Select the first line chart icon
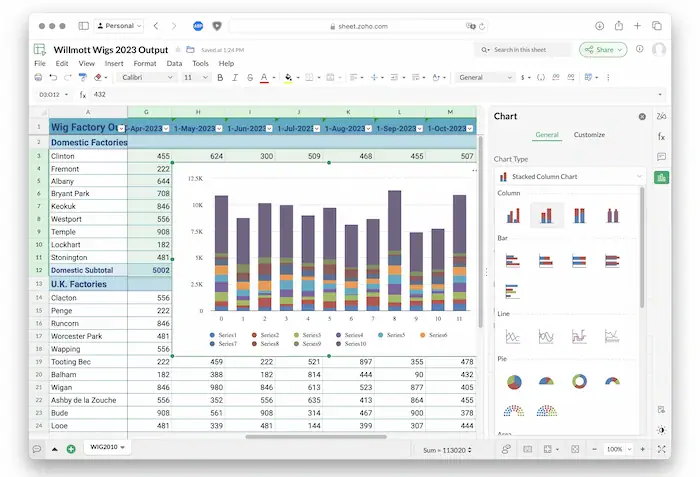The height and width of the screenshot is (477, 700). 512,336
